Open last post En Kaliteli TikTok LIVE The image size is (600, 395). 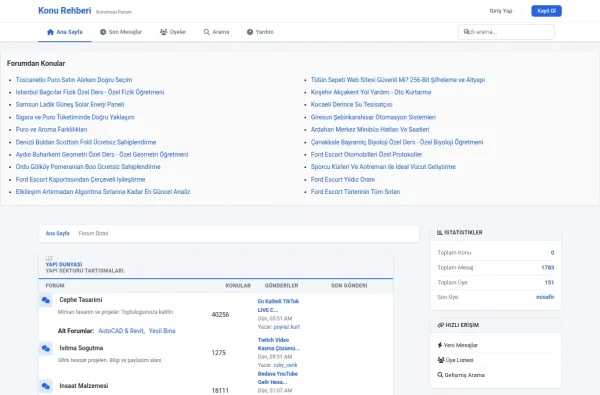[x=278, y=305]
